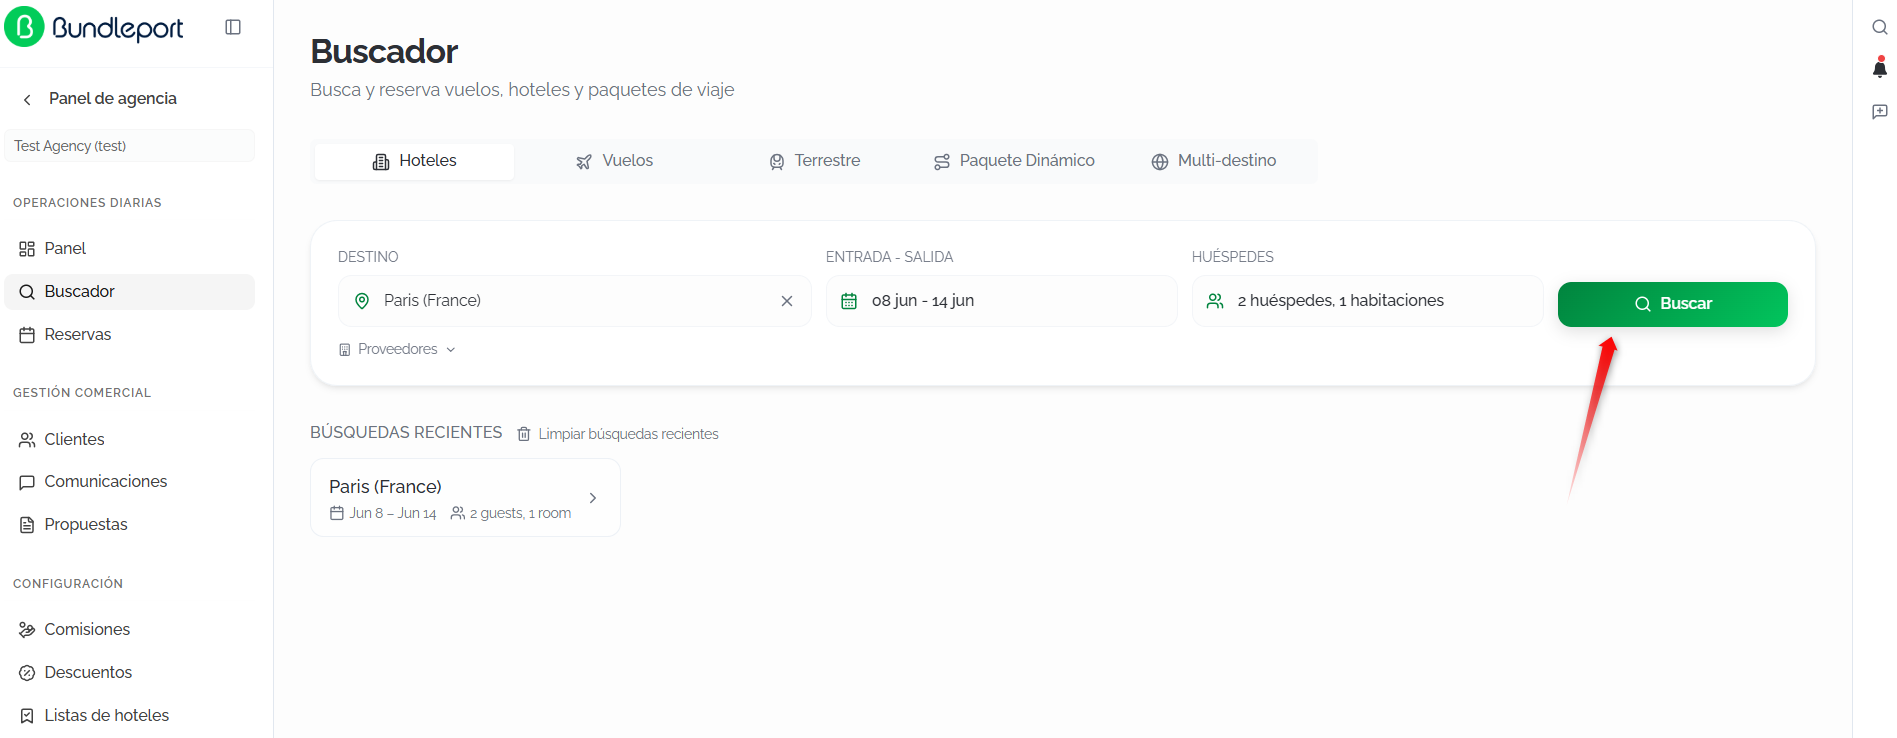The height and width of the screenshot is (738, 1897).
Task: Click the Bundleport logo icon
Action: 25,27
